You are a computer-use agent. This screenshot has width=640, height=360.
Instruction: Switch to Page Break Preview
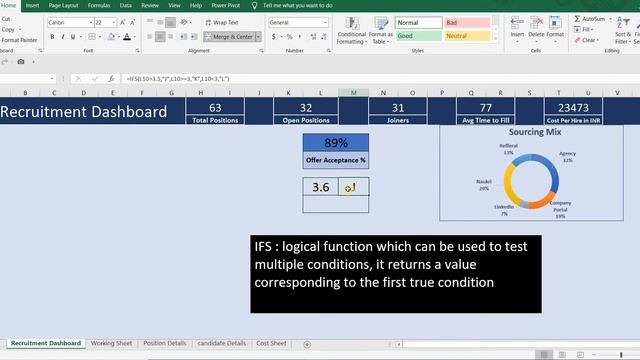pyautogui.click(x=580, y=355)
